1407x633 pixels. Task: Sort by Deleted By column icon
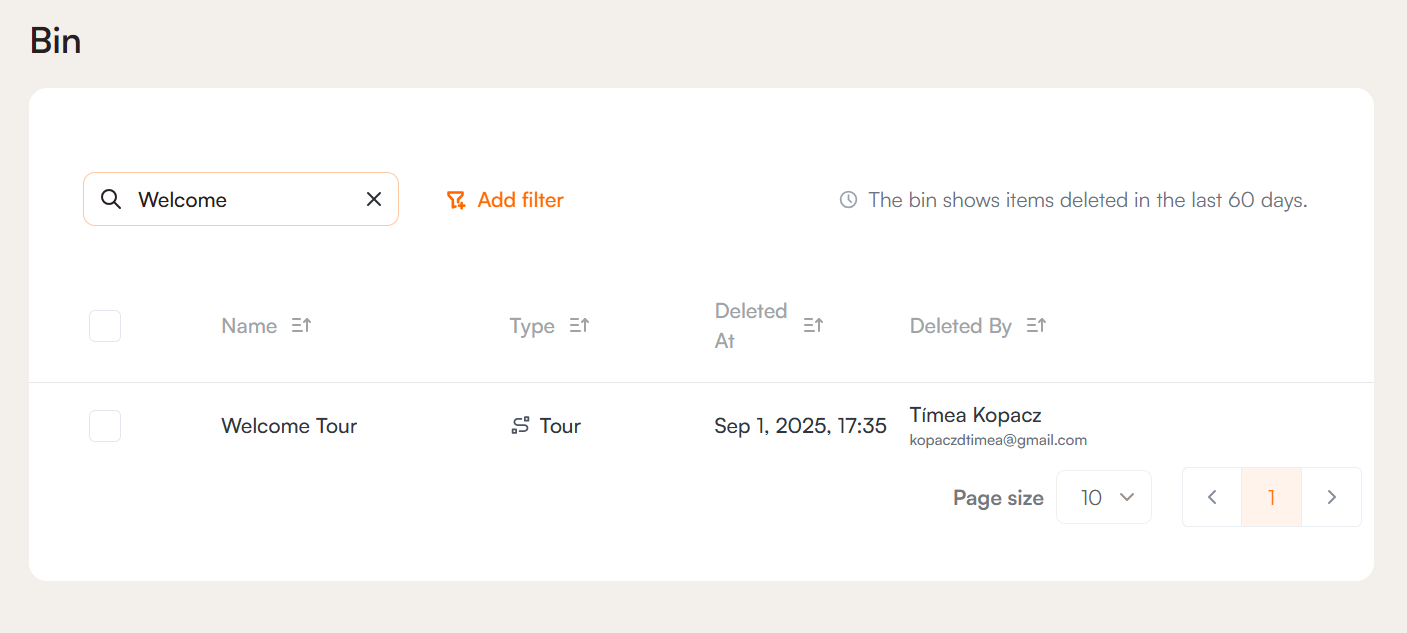[x=1036, y=325]
